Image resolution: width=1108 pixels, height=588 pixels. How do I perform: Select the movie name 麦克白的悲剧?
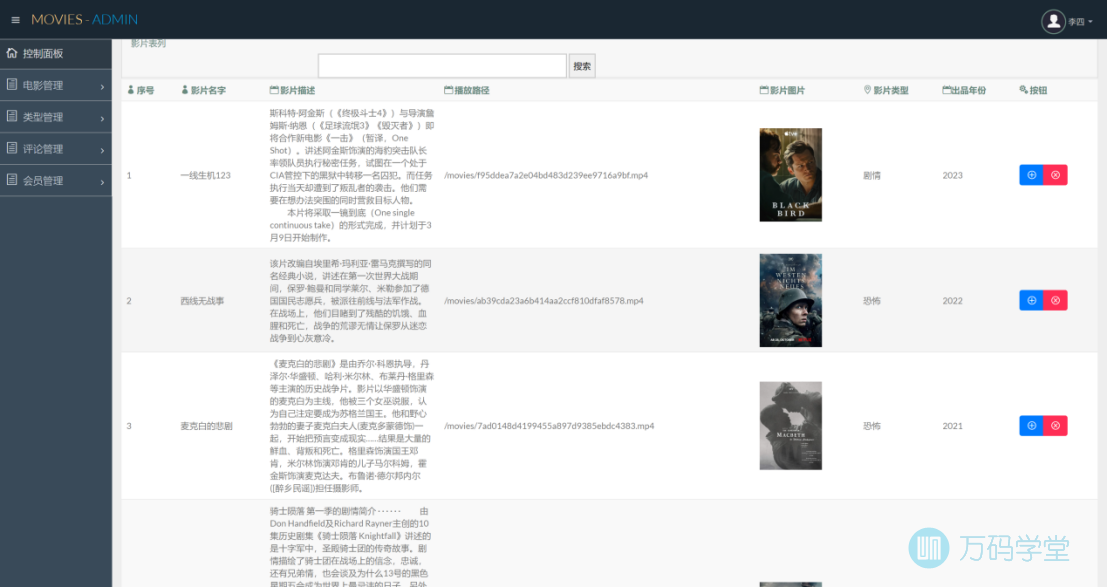pyautogui.click(x=206, y=426)
